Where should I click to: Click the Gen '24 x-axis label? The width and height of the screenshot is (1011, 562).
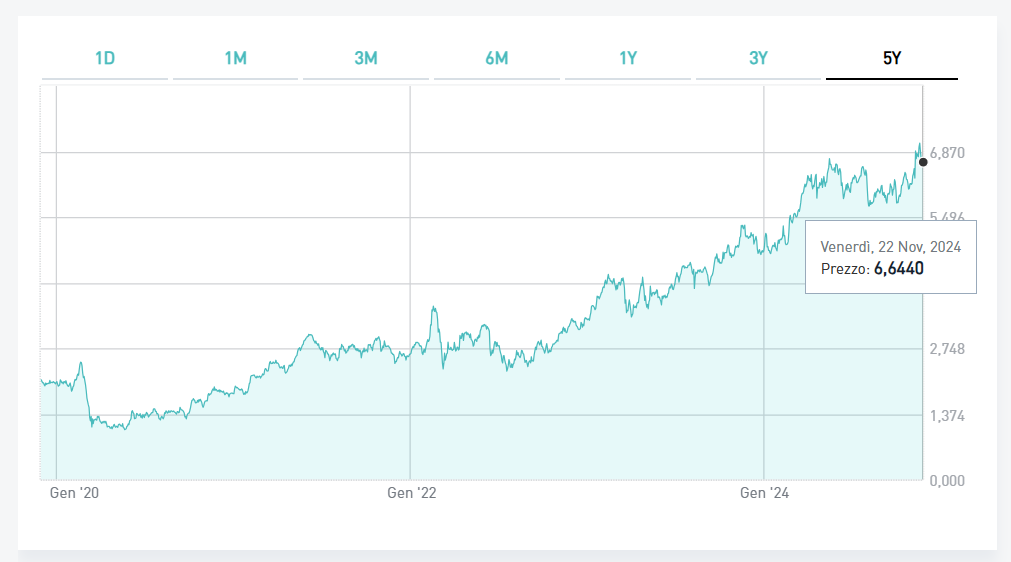pos(764,493)
